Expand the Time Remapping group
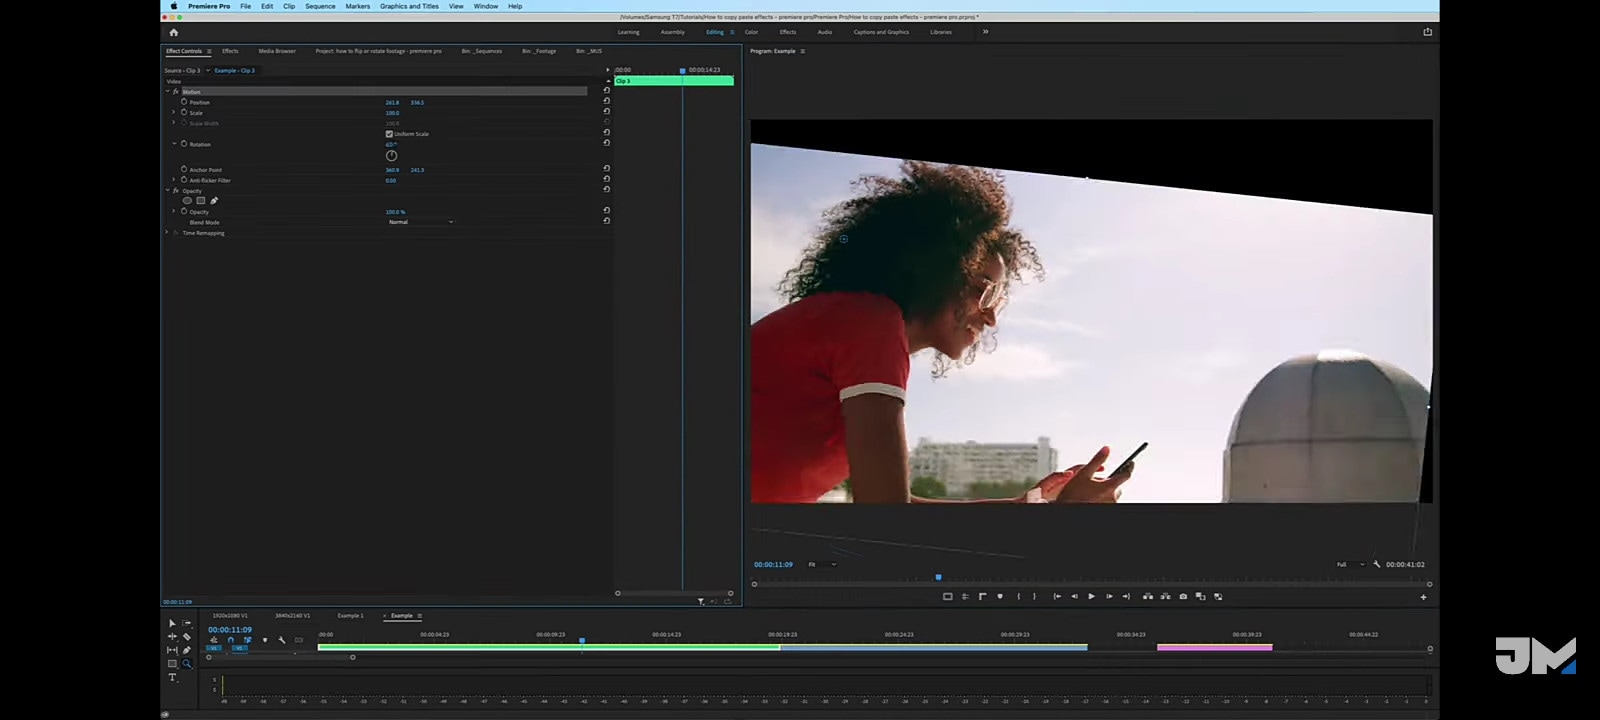Screen dimensions: 1600x720 coord(167,232)
